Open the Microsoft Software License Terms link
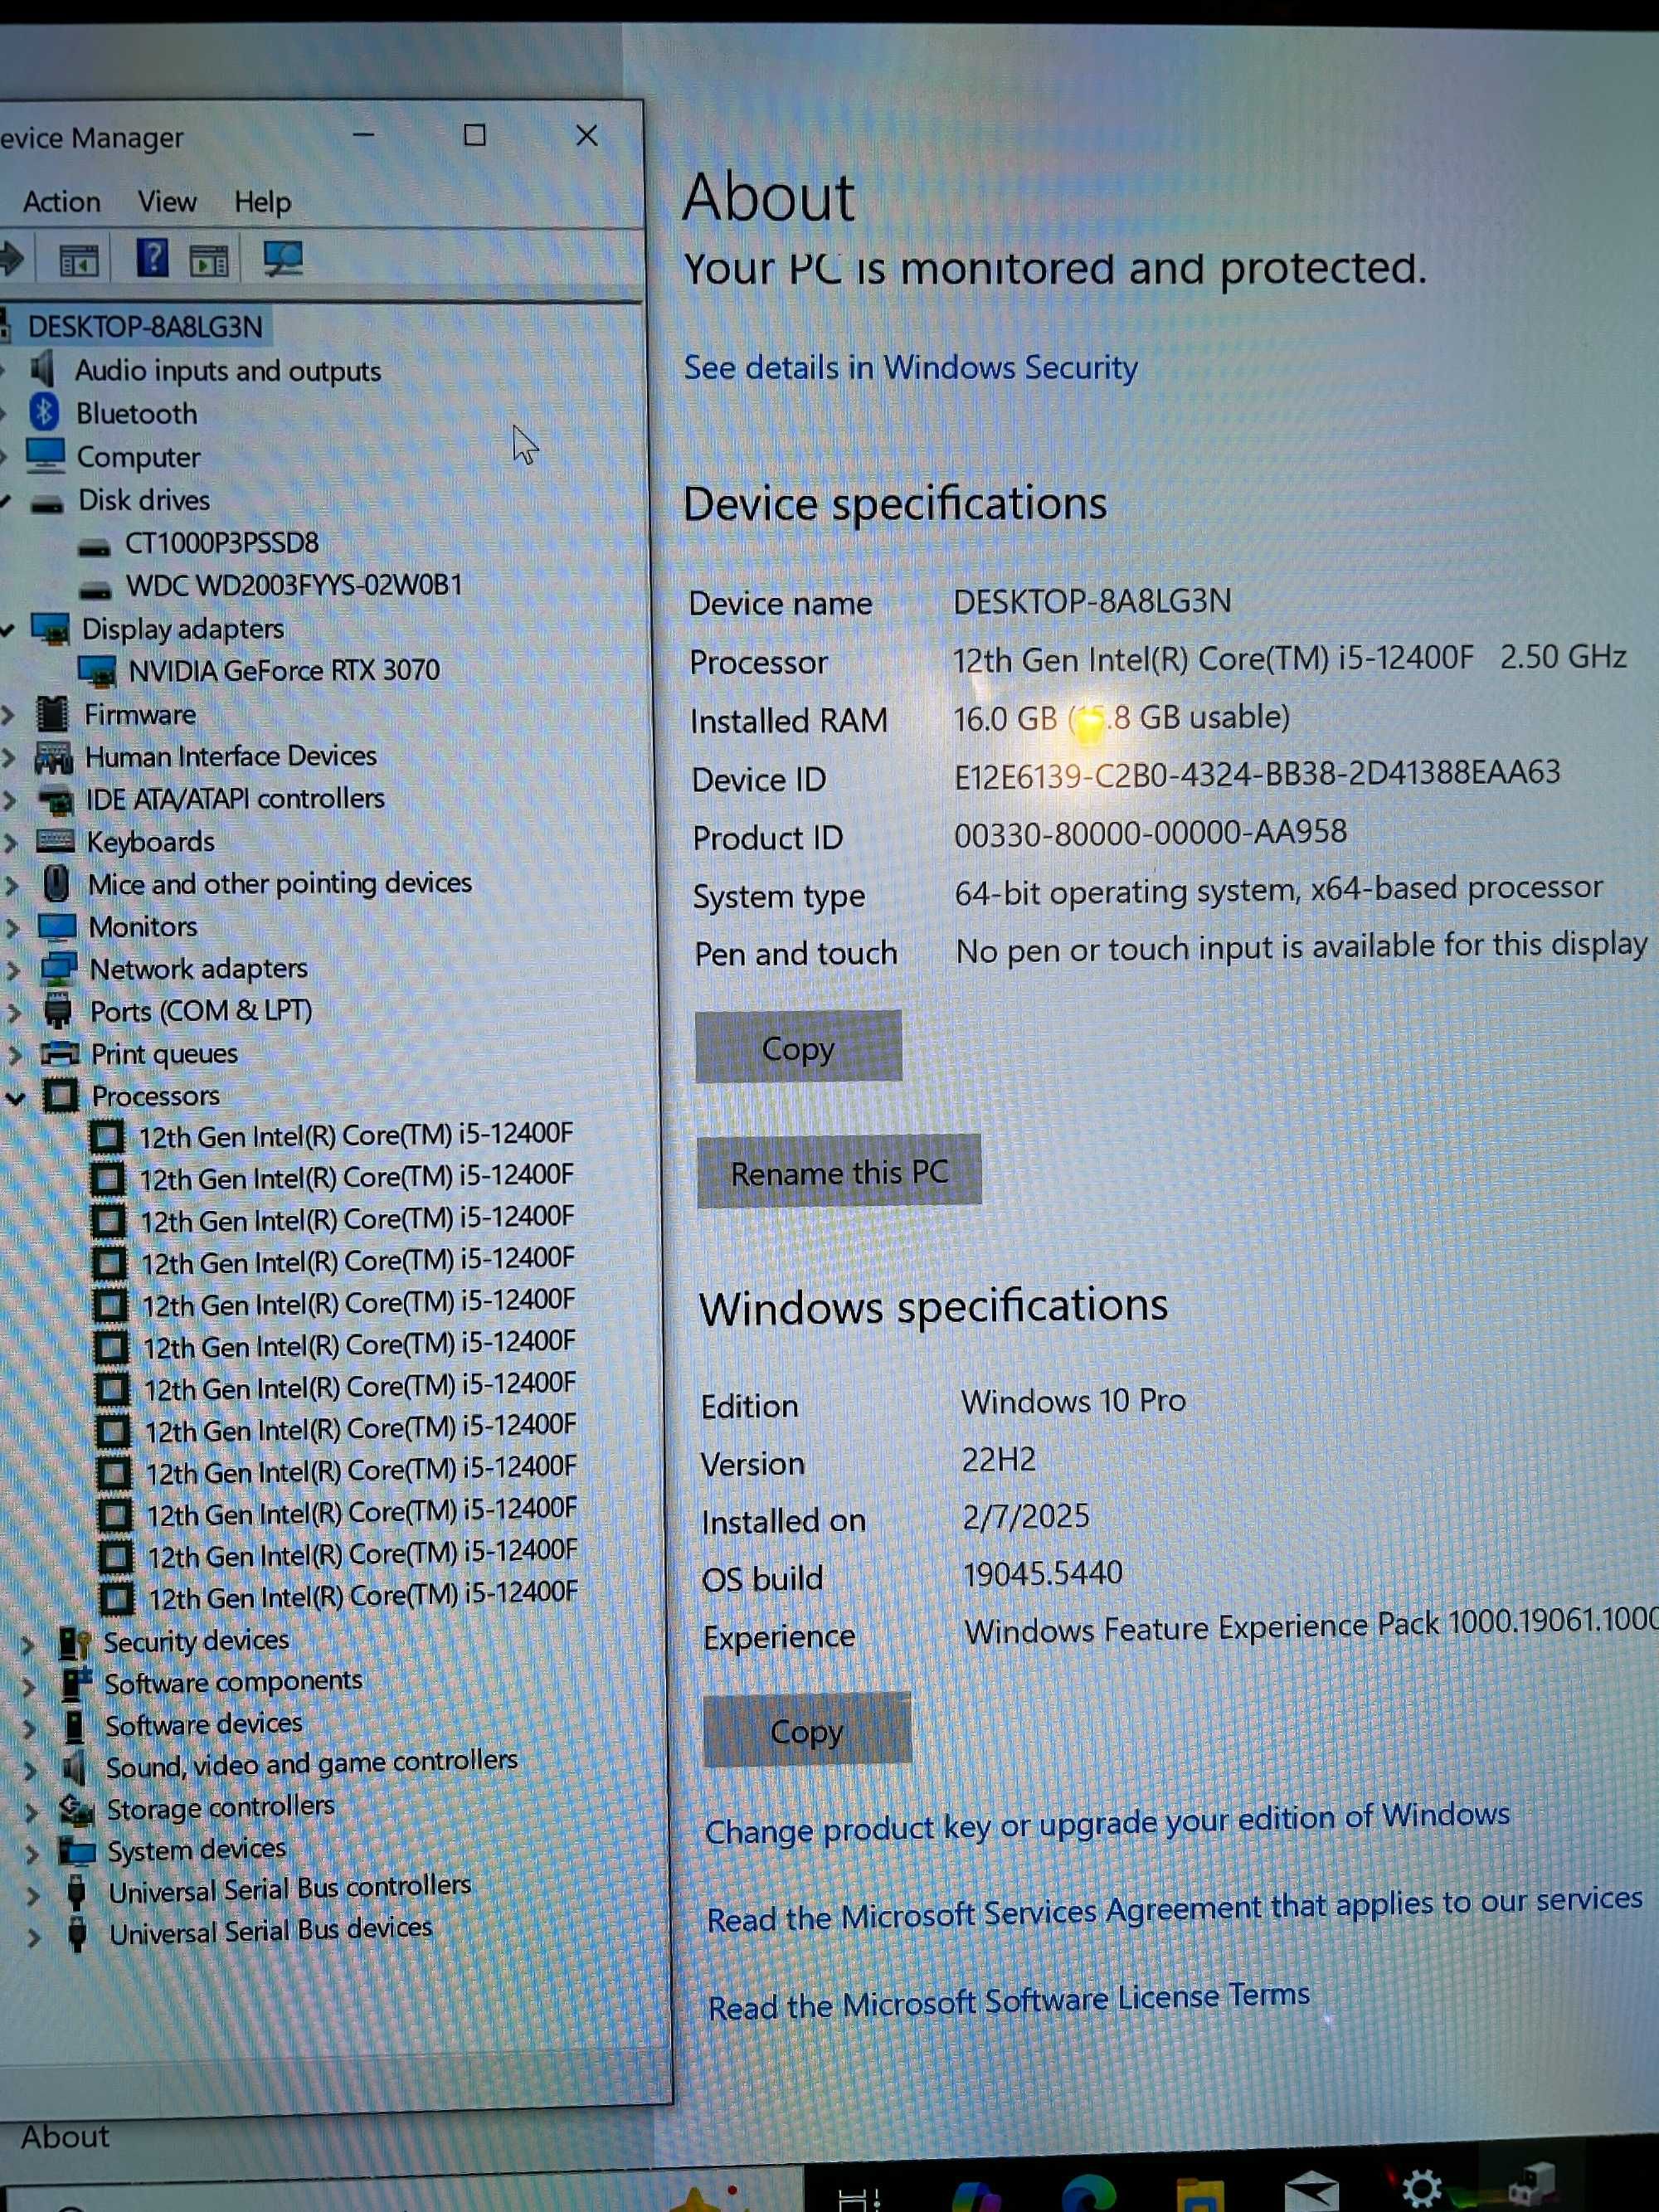 pos(1008,2002)
